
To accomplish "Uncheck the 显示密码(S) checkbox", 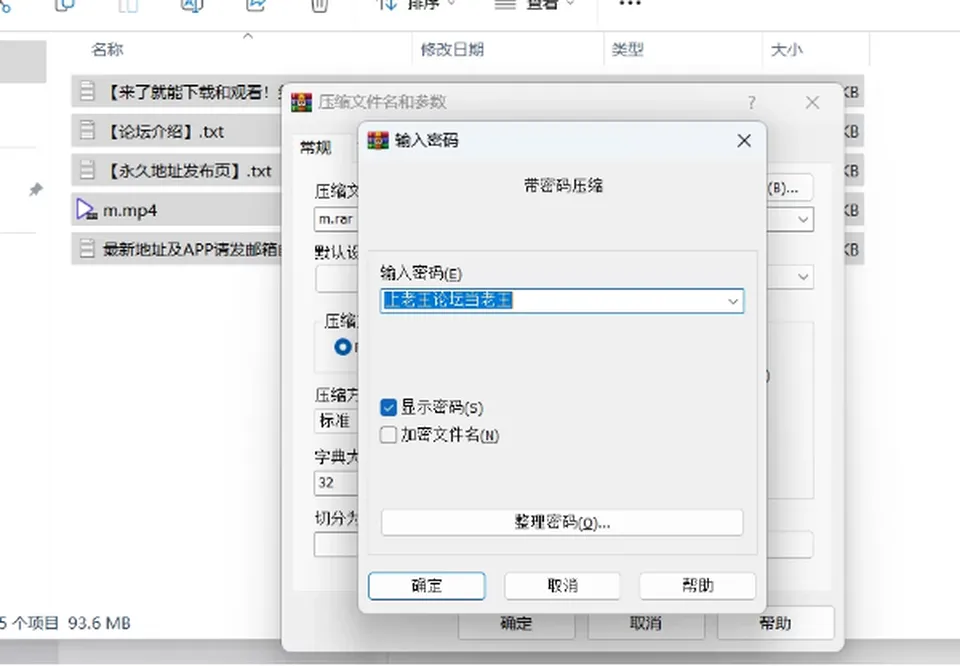I will pyautogui.click(x=388, y=408).
